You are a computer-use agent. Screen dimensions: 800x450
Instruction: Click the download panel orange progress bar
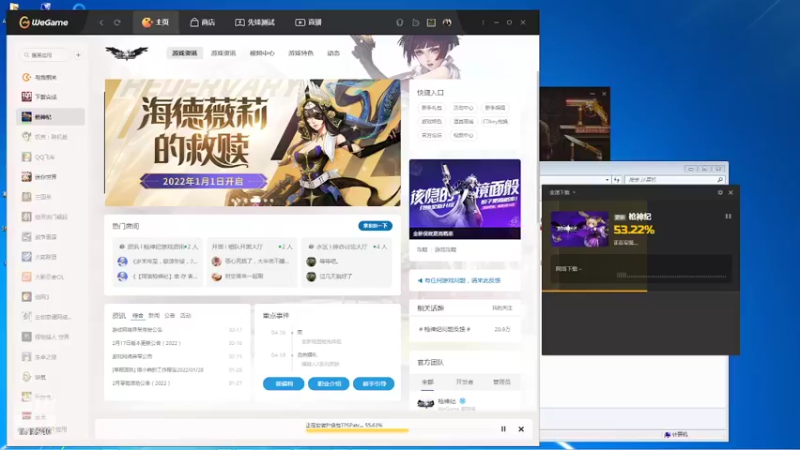coord(594,291)
